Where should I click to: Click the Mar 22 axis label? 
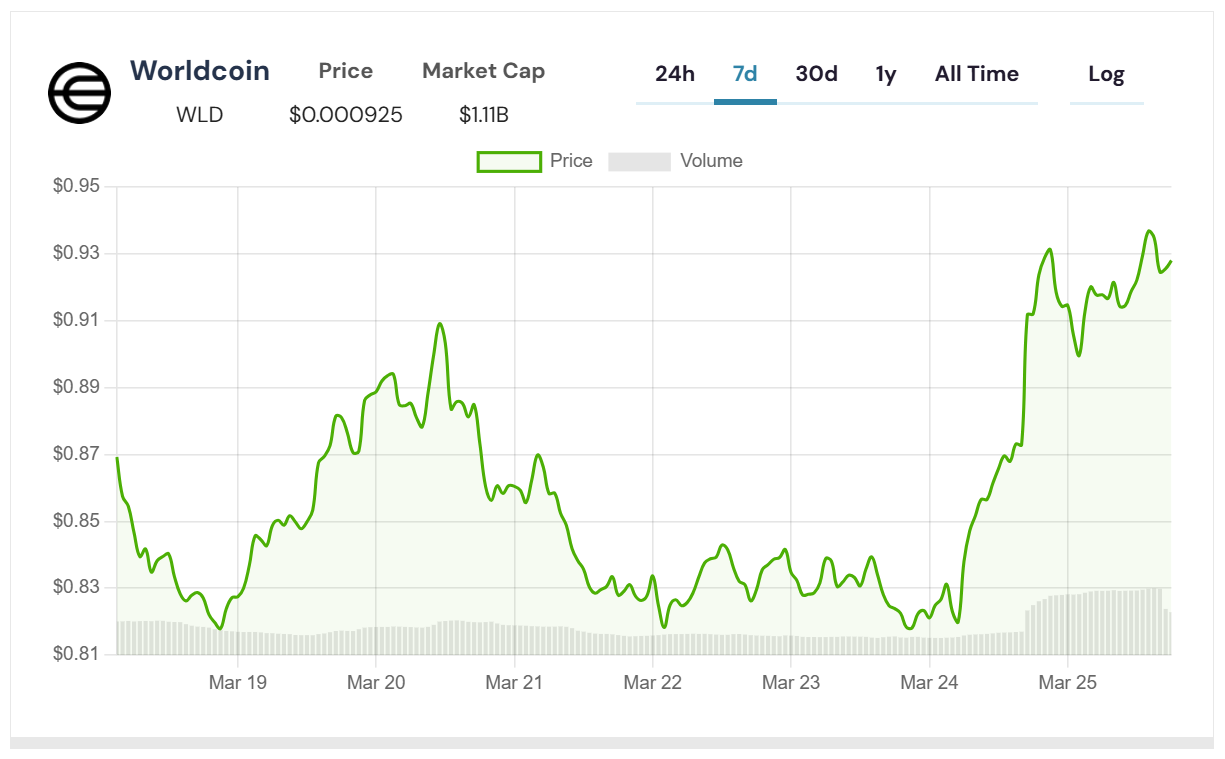[x=653, y=683]
